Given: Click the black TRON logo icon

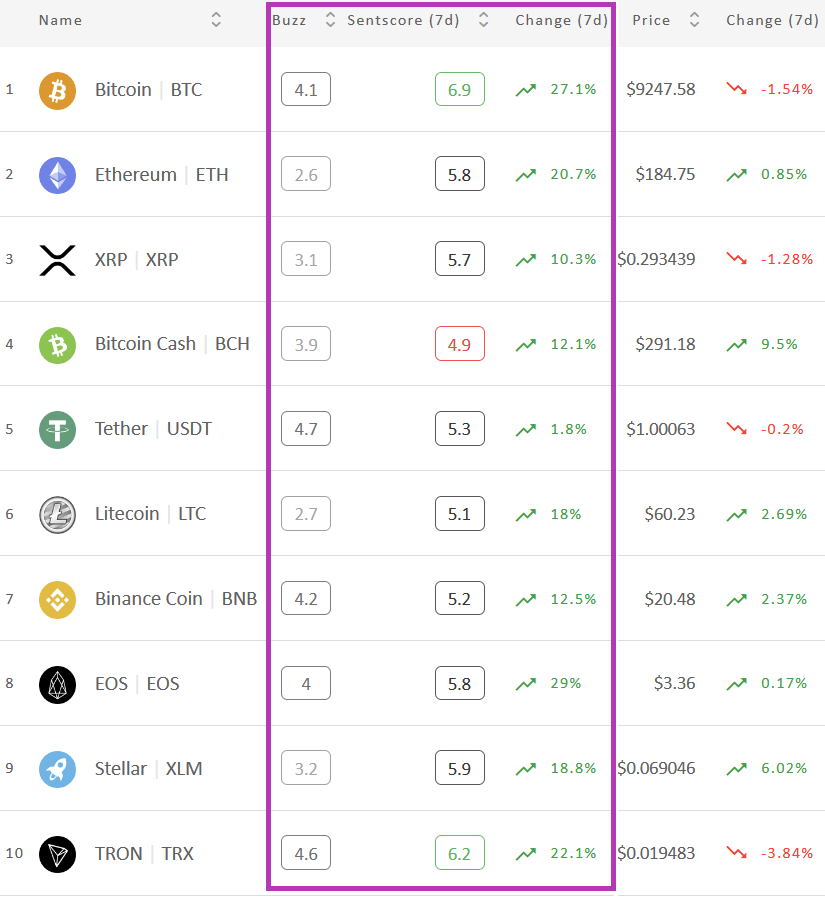Looking at the screenshot, I should [57, 854].
